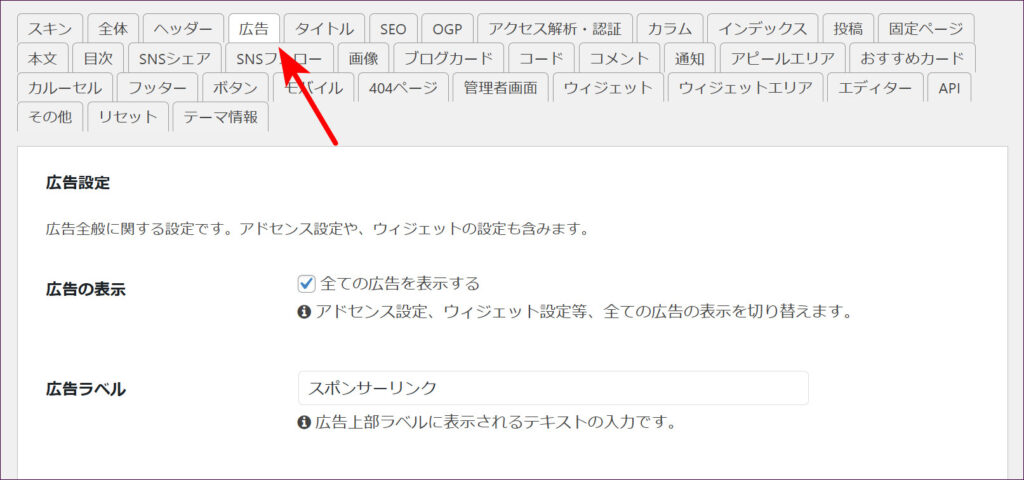
Task: Switch to the ブログカード tab
Action: coord(447,58)
